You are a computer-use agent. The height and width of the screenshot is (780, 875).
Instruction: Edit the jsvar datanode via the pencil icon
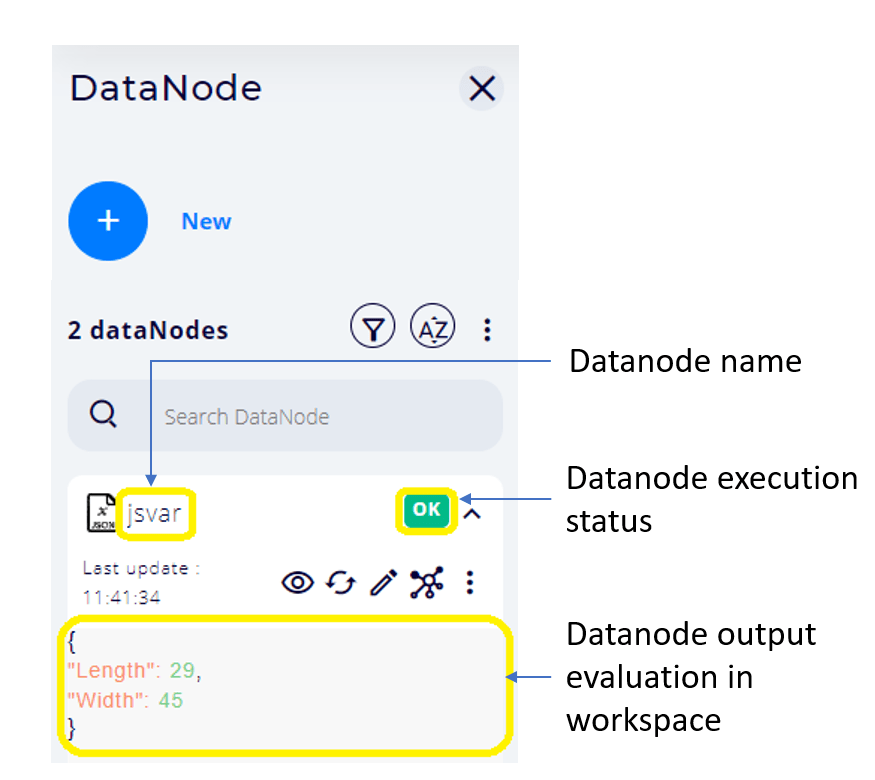pyautogui.click(x=381, y=582)
